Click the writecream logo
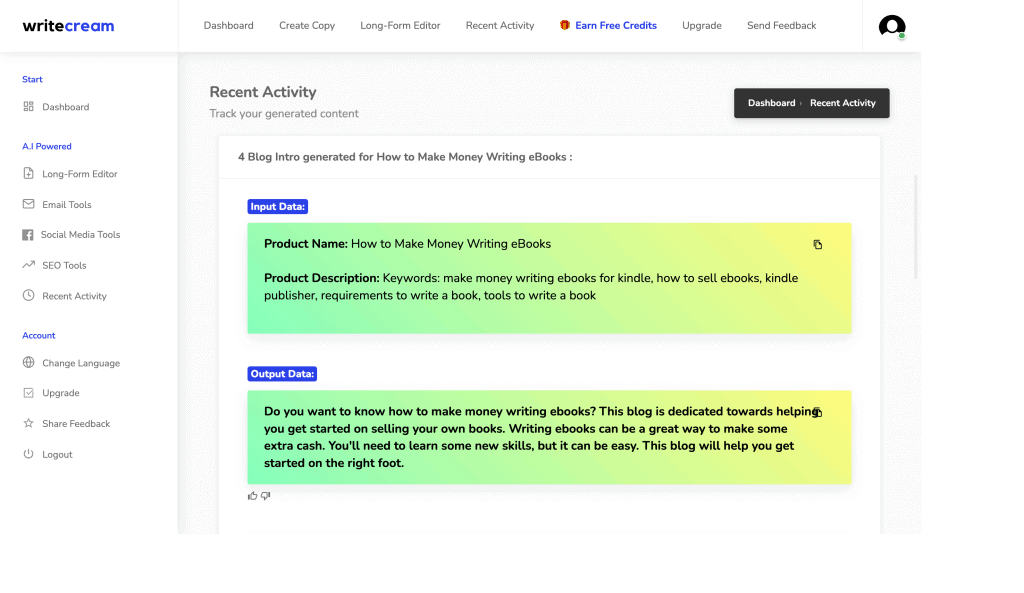The width and height of the screenshot is (1024, 593). pos(69,25)
